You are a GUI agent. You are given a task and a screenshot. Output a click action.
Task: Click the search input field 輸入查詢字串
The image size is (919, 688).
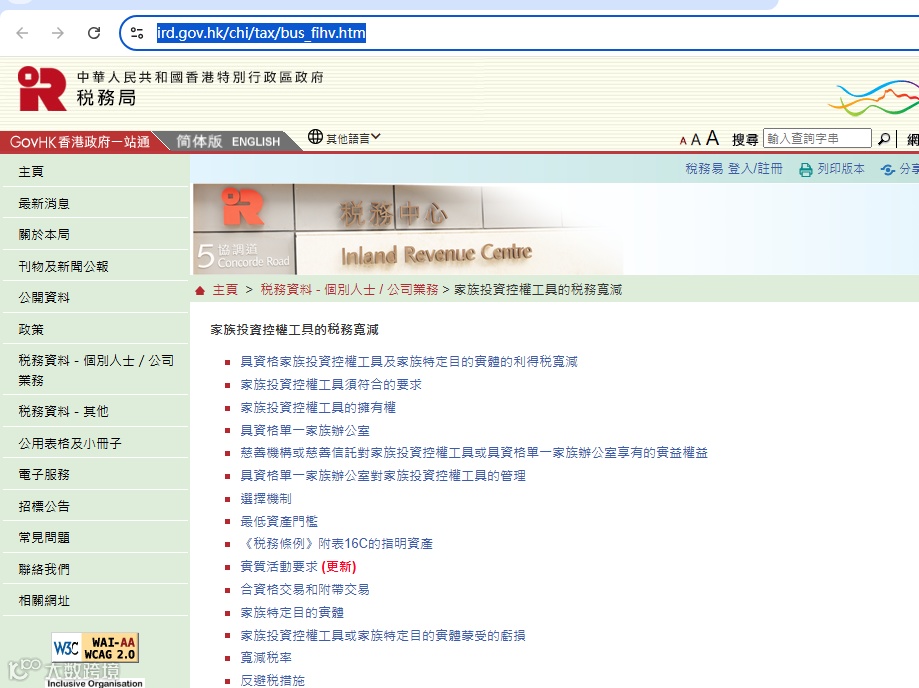click(816, 138)
